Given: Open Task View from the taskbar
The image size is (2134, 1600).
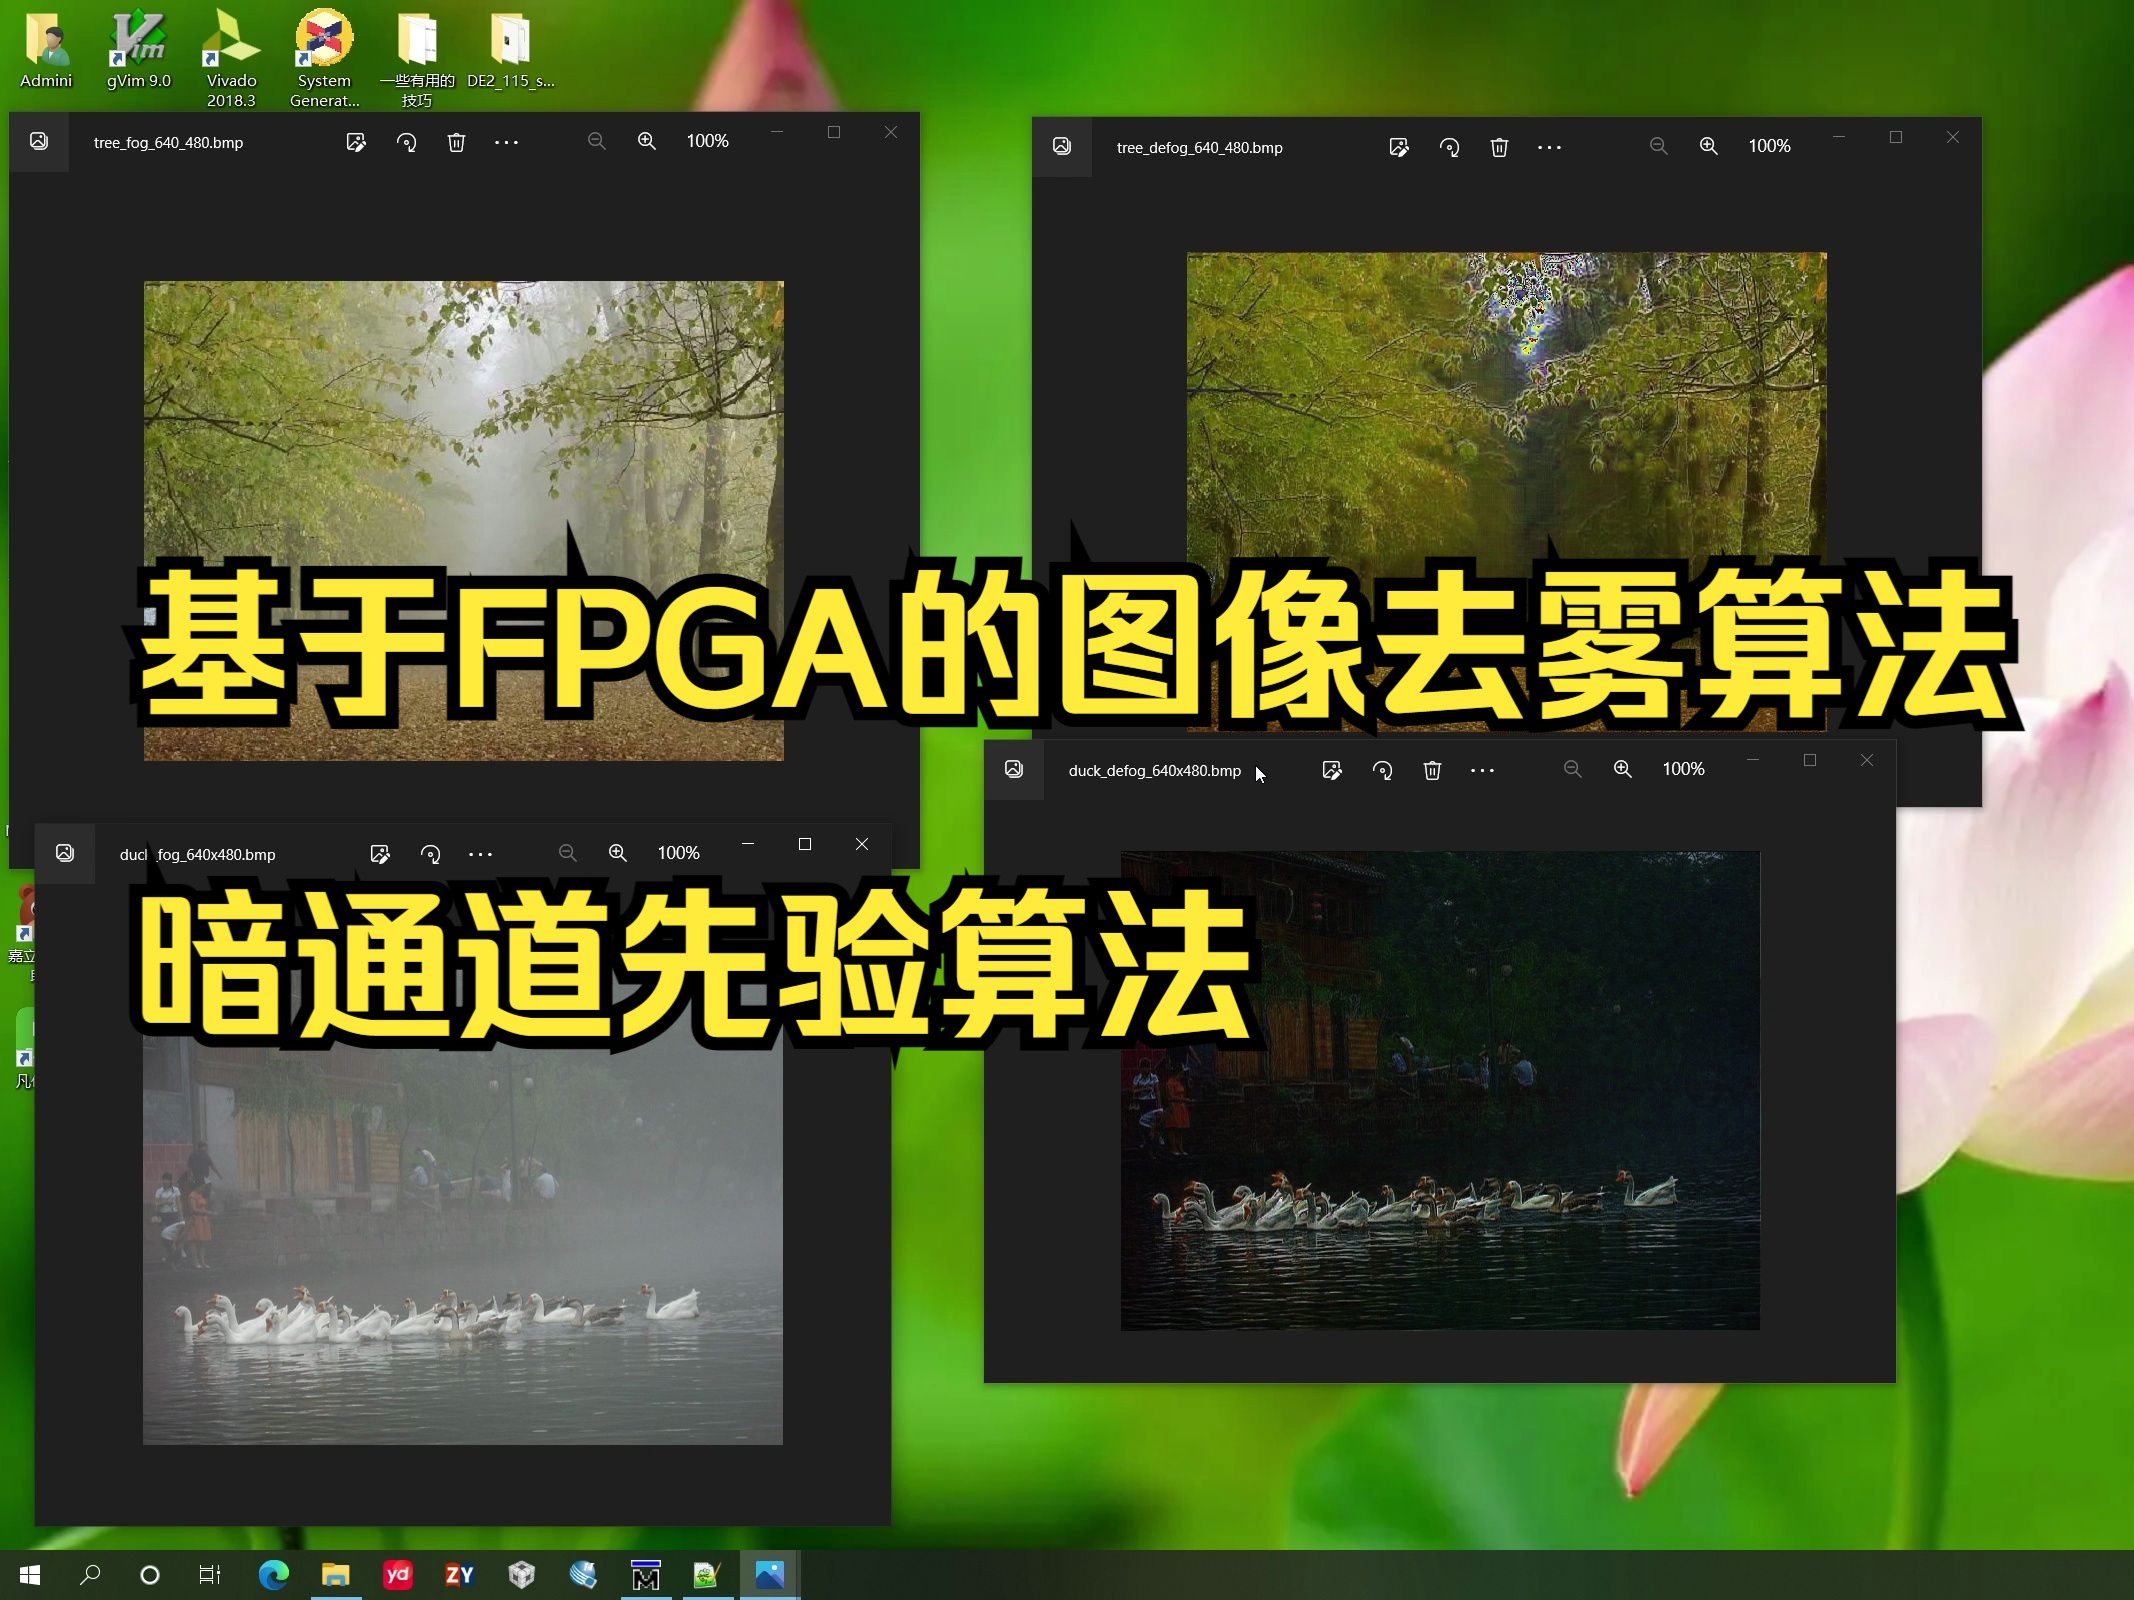Looking at the screenshot, I should 208,1575.
